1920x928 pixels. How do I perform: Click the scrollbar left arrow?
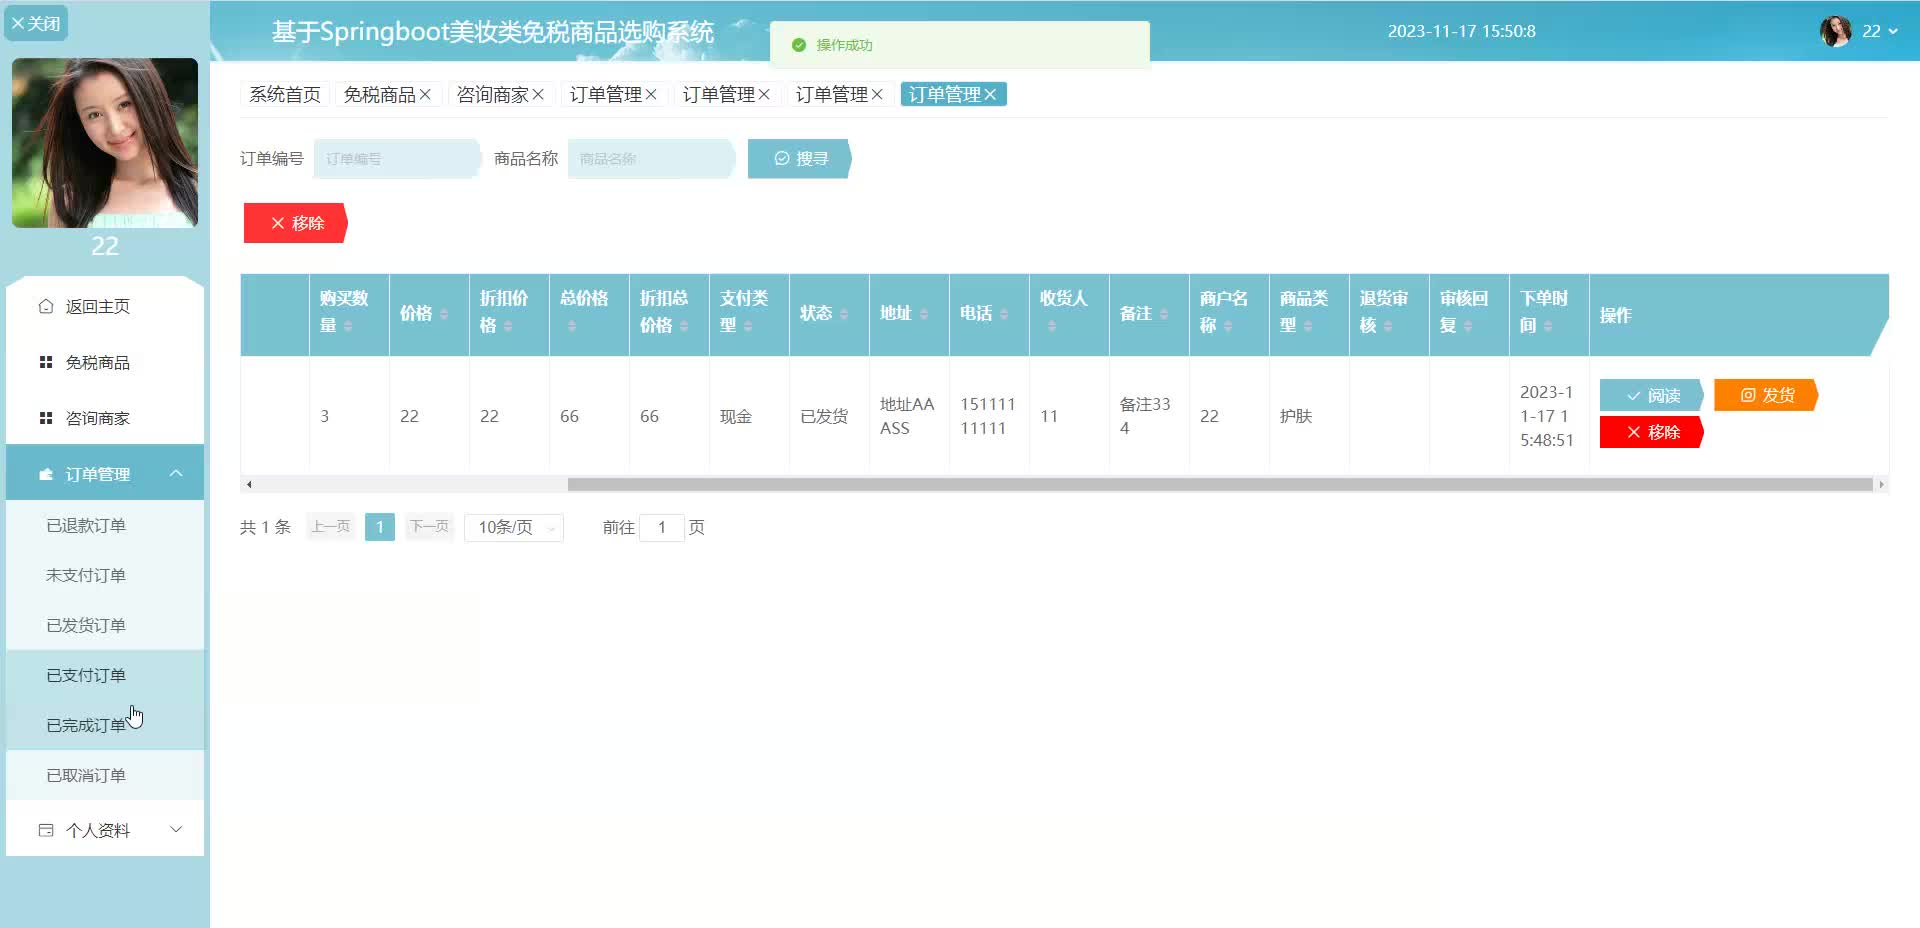(x=249, y=484)
